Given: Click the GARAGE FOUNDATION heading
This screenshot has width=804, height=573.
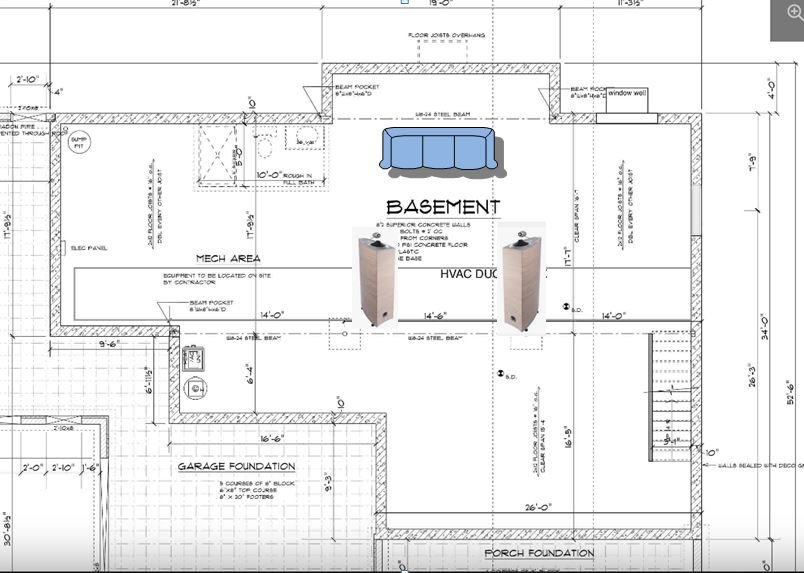Looking at the screenshot, I should tap(236, 466).
